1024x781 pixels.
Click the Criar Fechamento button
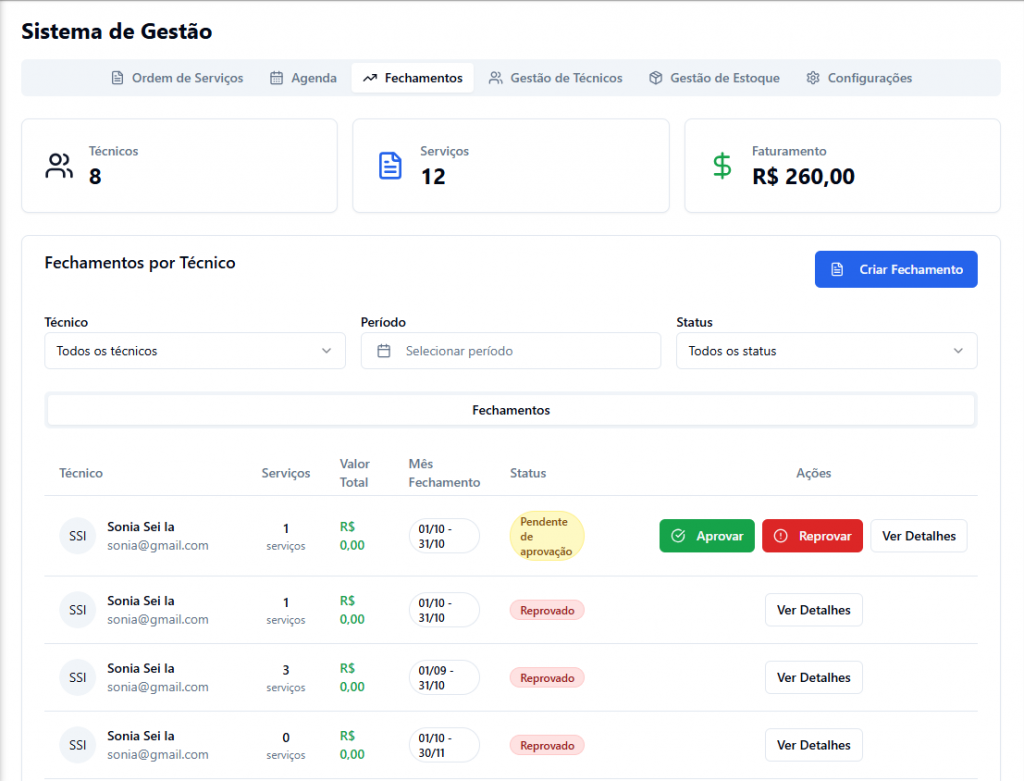(x=896, y=269)
